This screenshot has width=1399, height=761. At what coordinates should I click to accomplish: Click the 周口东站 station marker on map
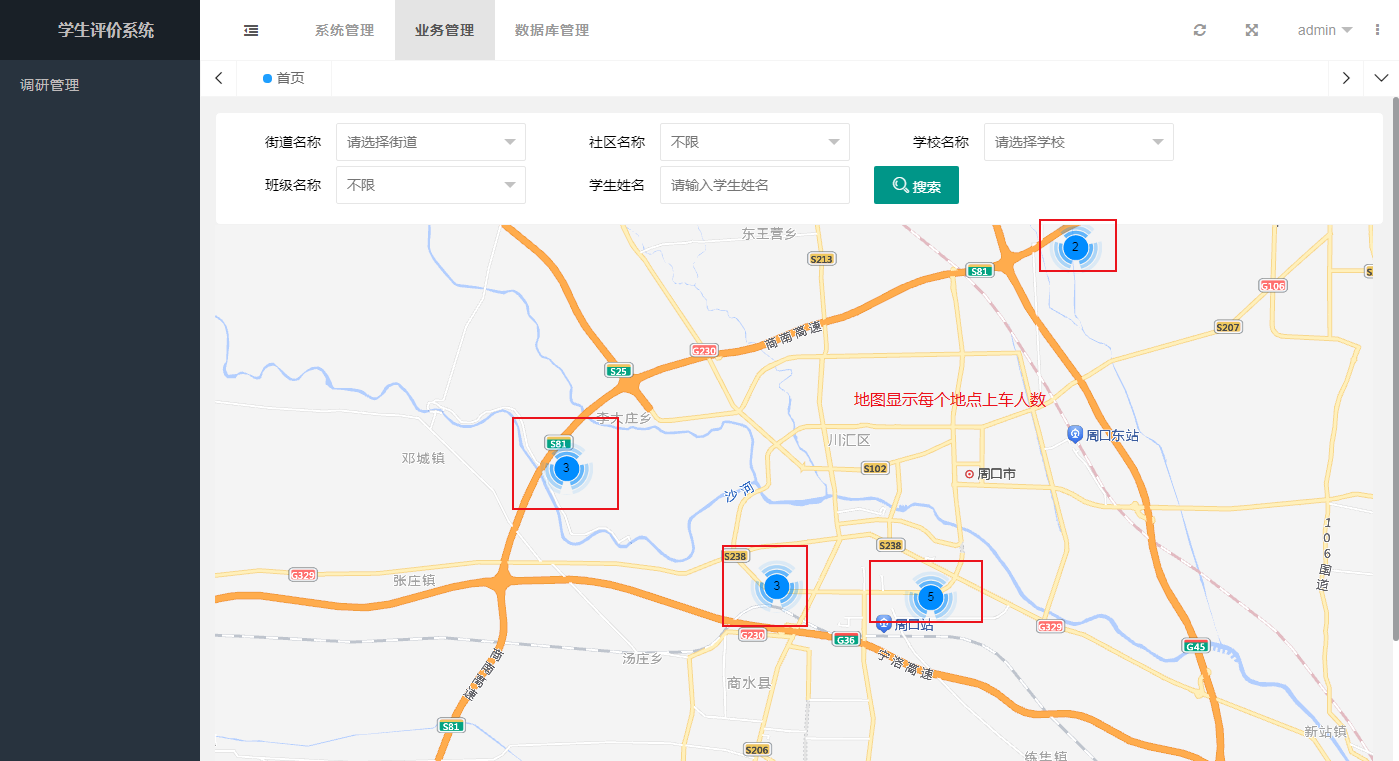(x=1075, y=434)
